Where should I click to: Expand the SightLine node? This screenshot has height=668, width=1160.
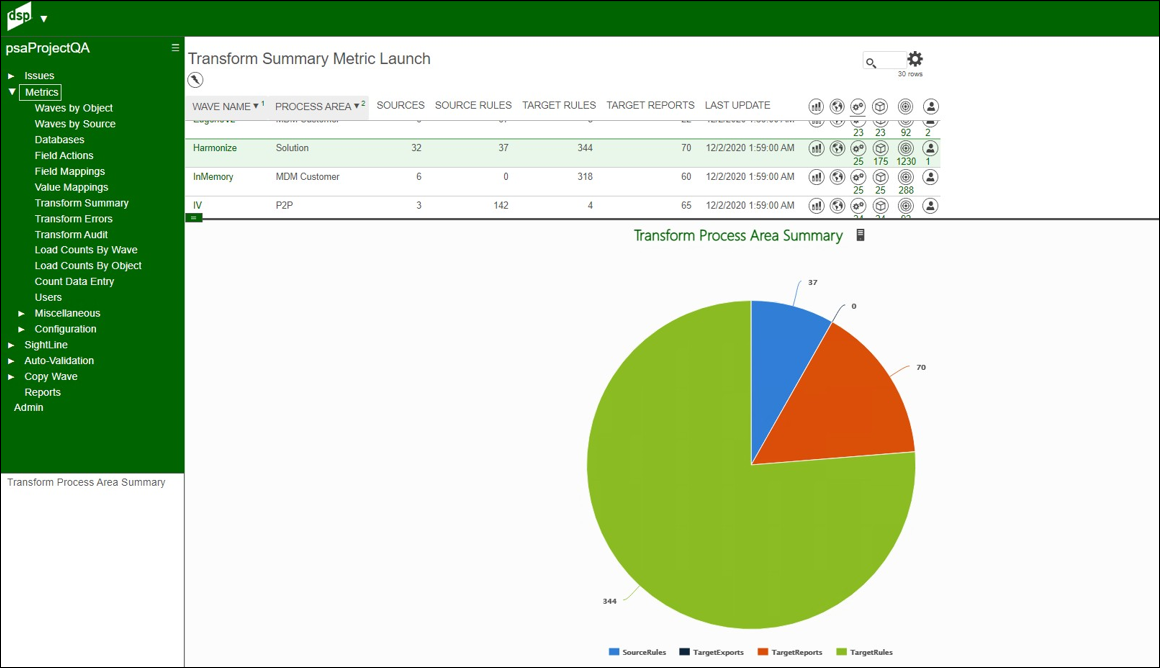click(x=11, y=345)
